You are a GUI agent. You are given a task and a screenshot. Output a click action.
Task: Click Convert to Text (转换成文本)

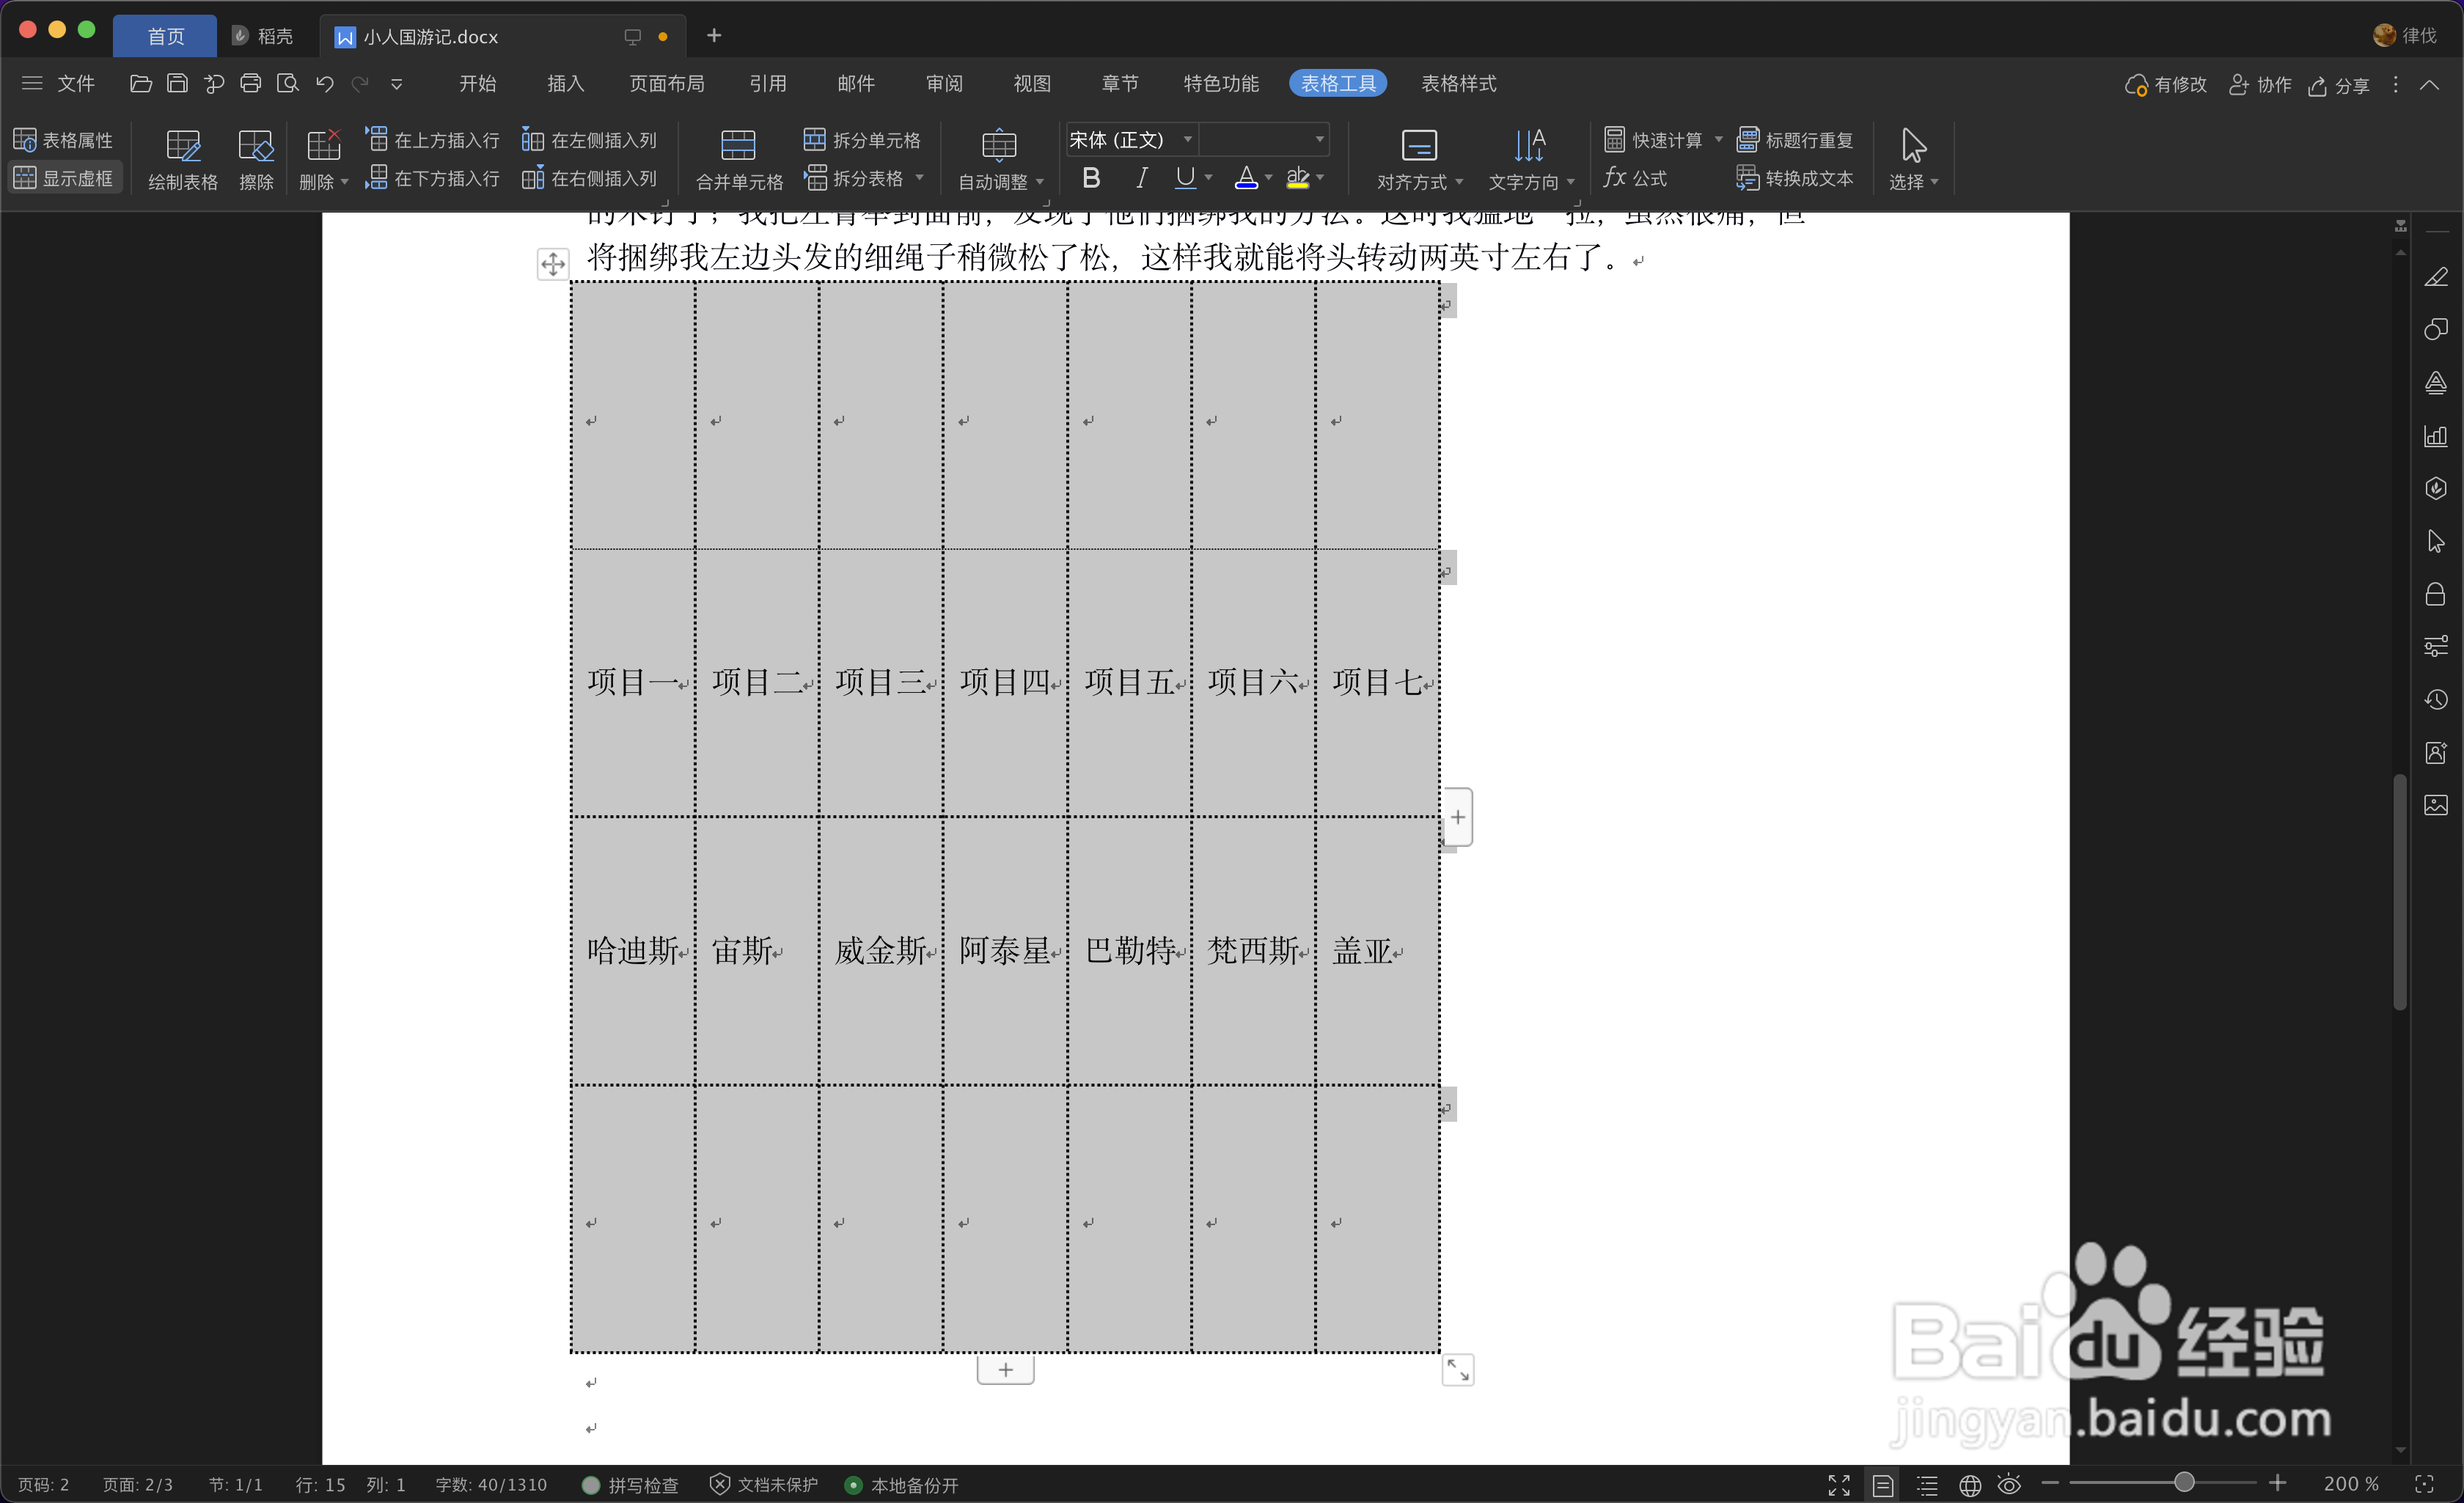[1795, 178]
